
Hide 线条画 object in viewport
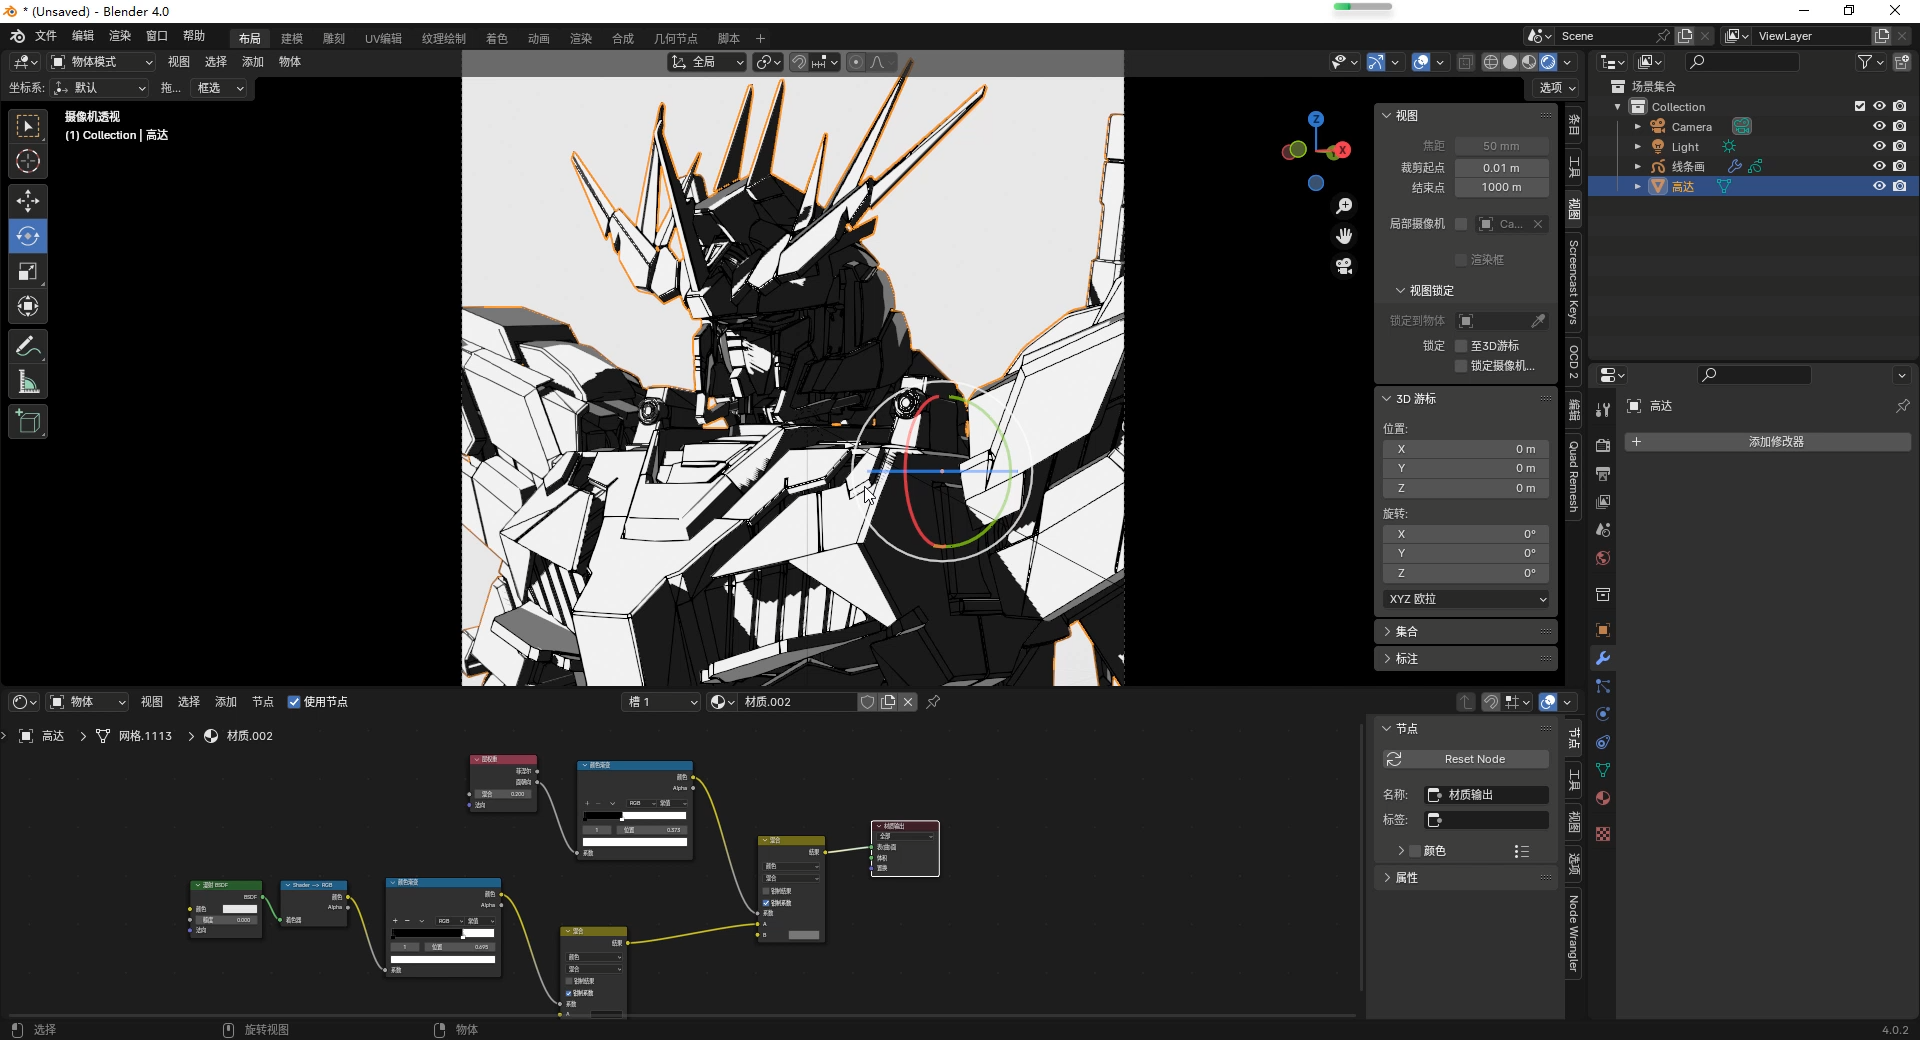(x=1879, y=166)
